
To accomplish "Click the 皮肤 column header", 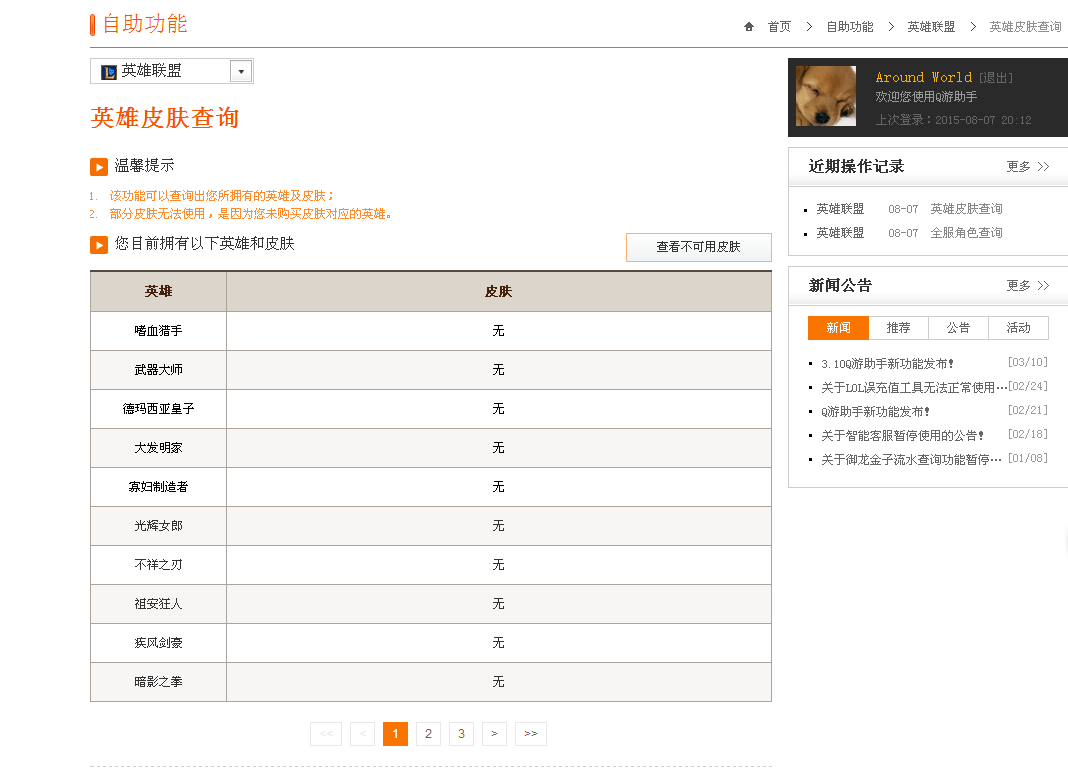I will pyautogui.click(x=499, y=291).
